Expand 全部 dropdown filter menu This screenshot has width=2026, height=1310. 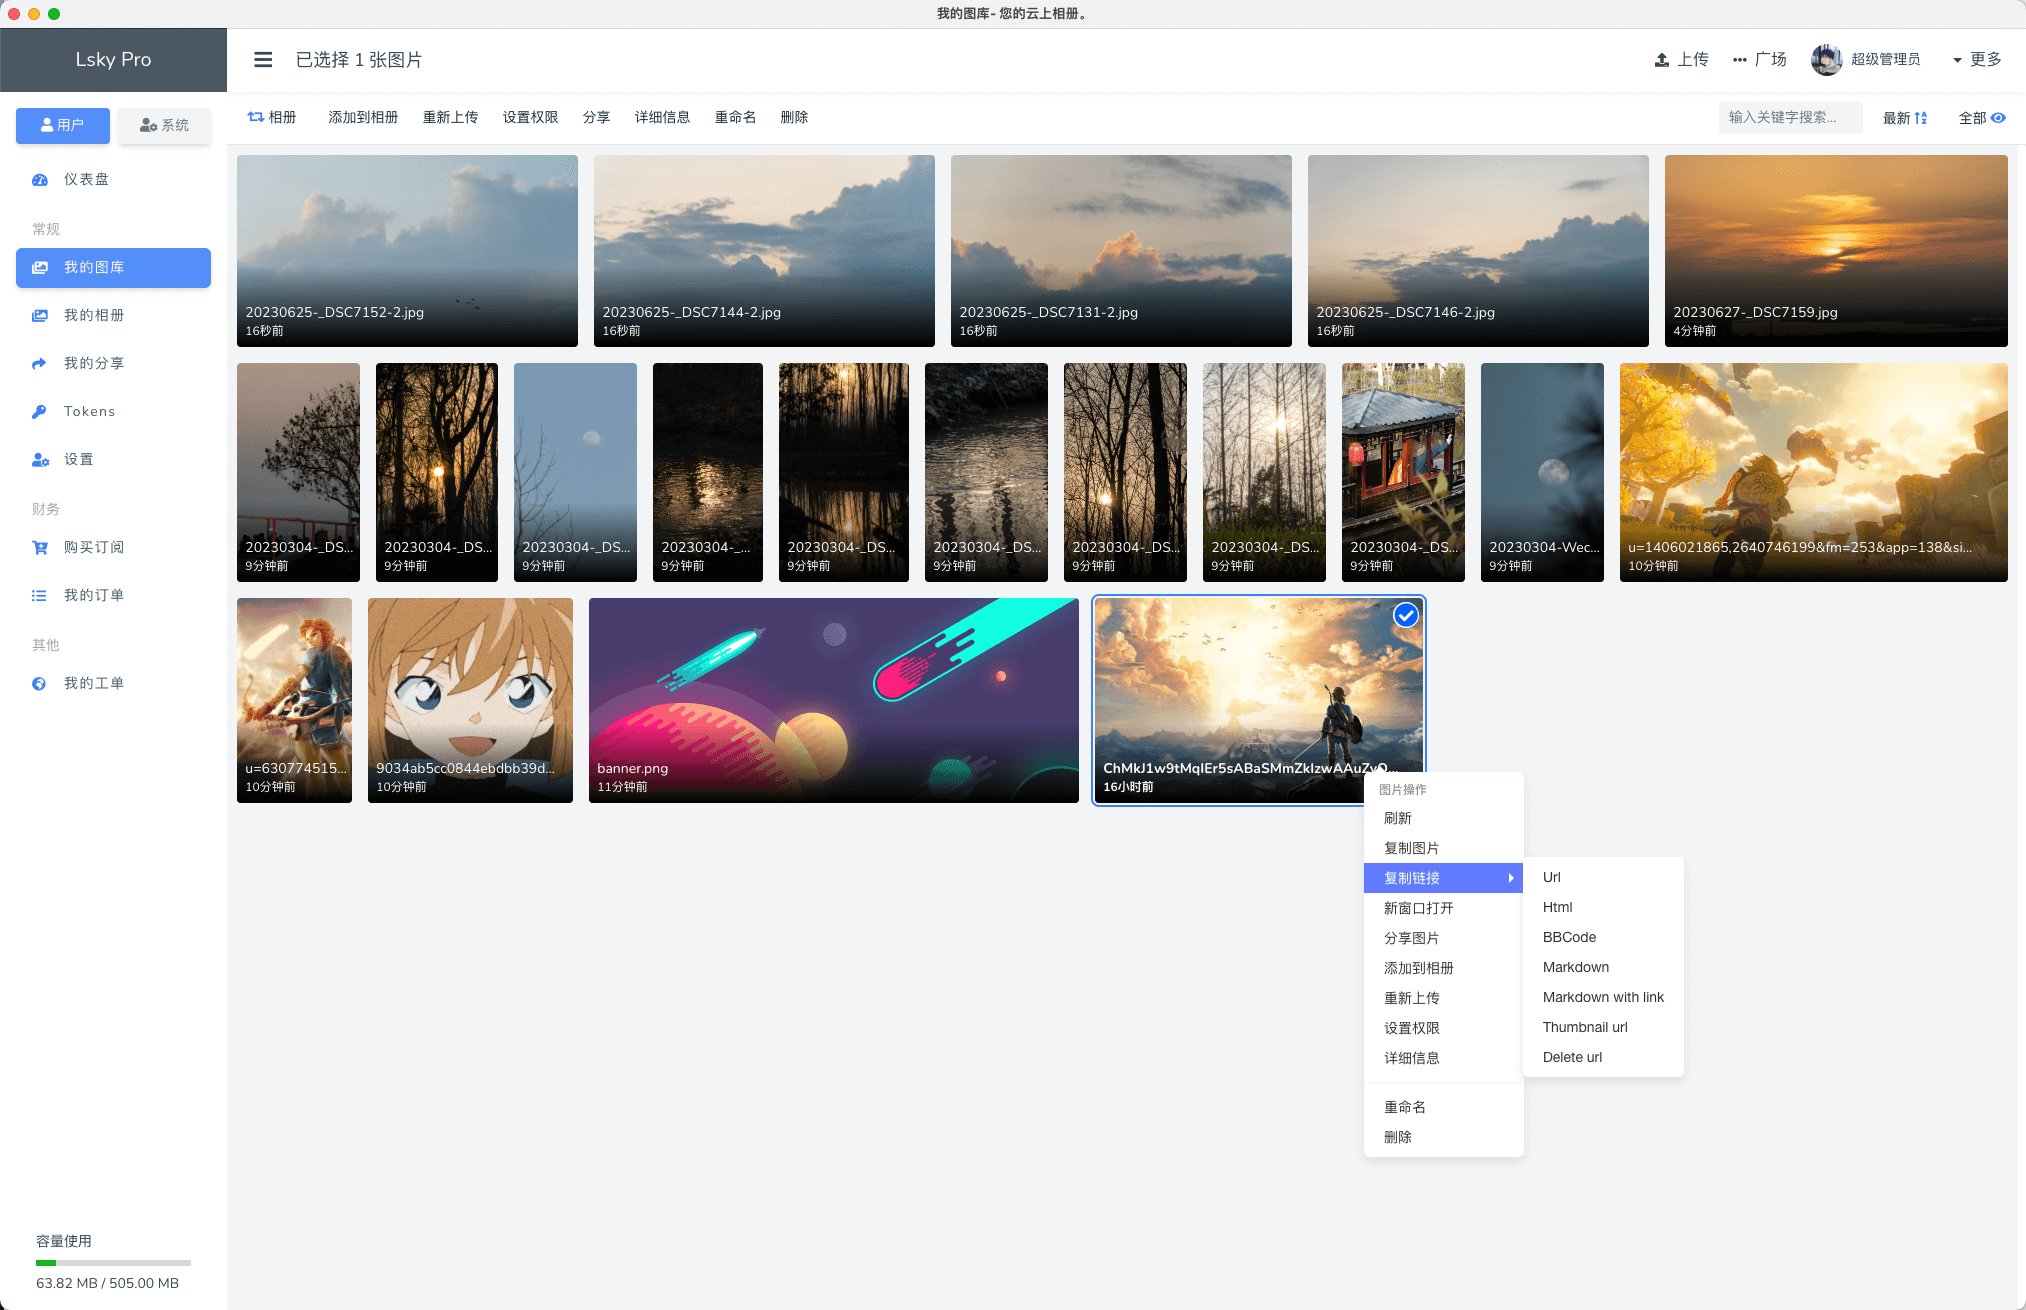tap(1980, 117)
